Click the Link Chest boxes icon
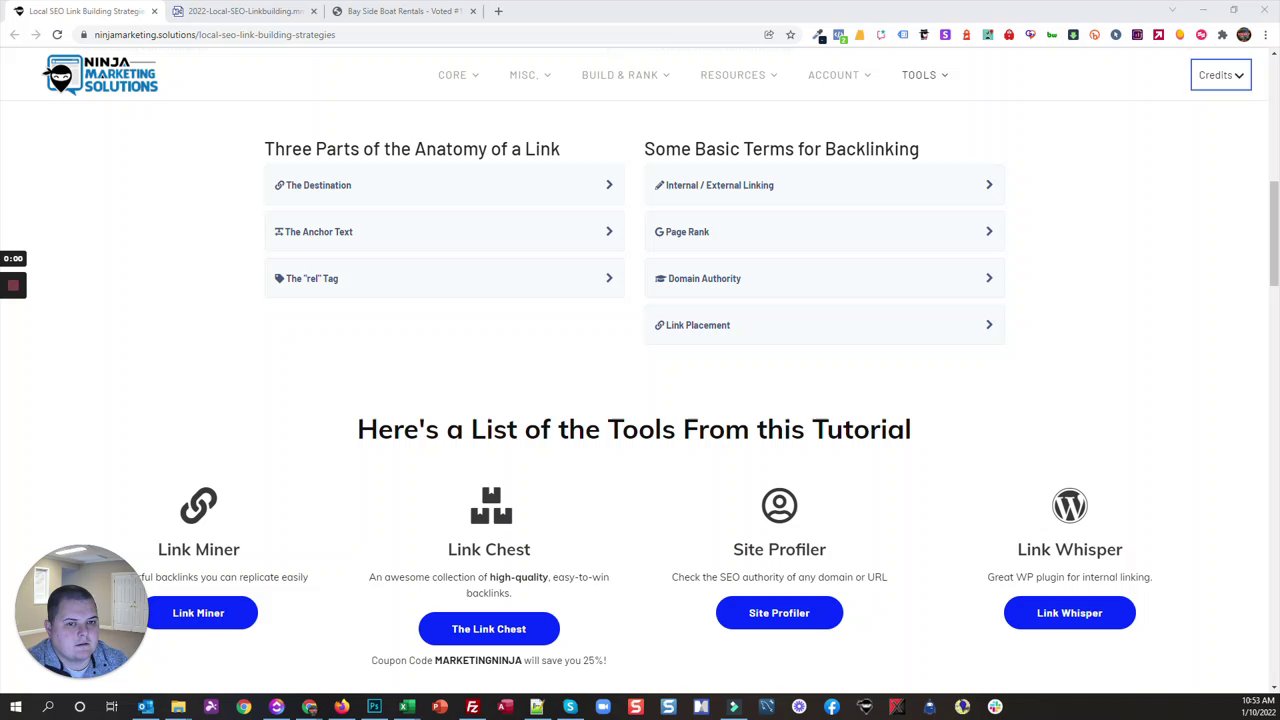 point(491,506)
